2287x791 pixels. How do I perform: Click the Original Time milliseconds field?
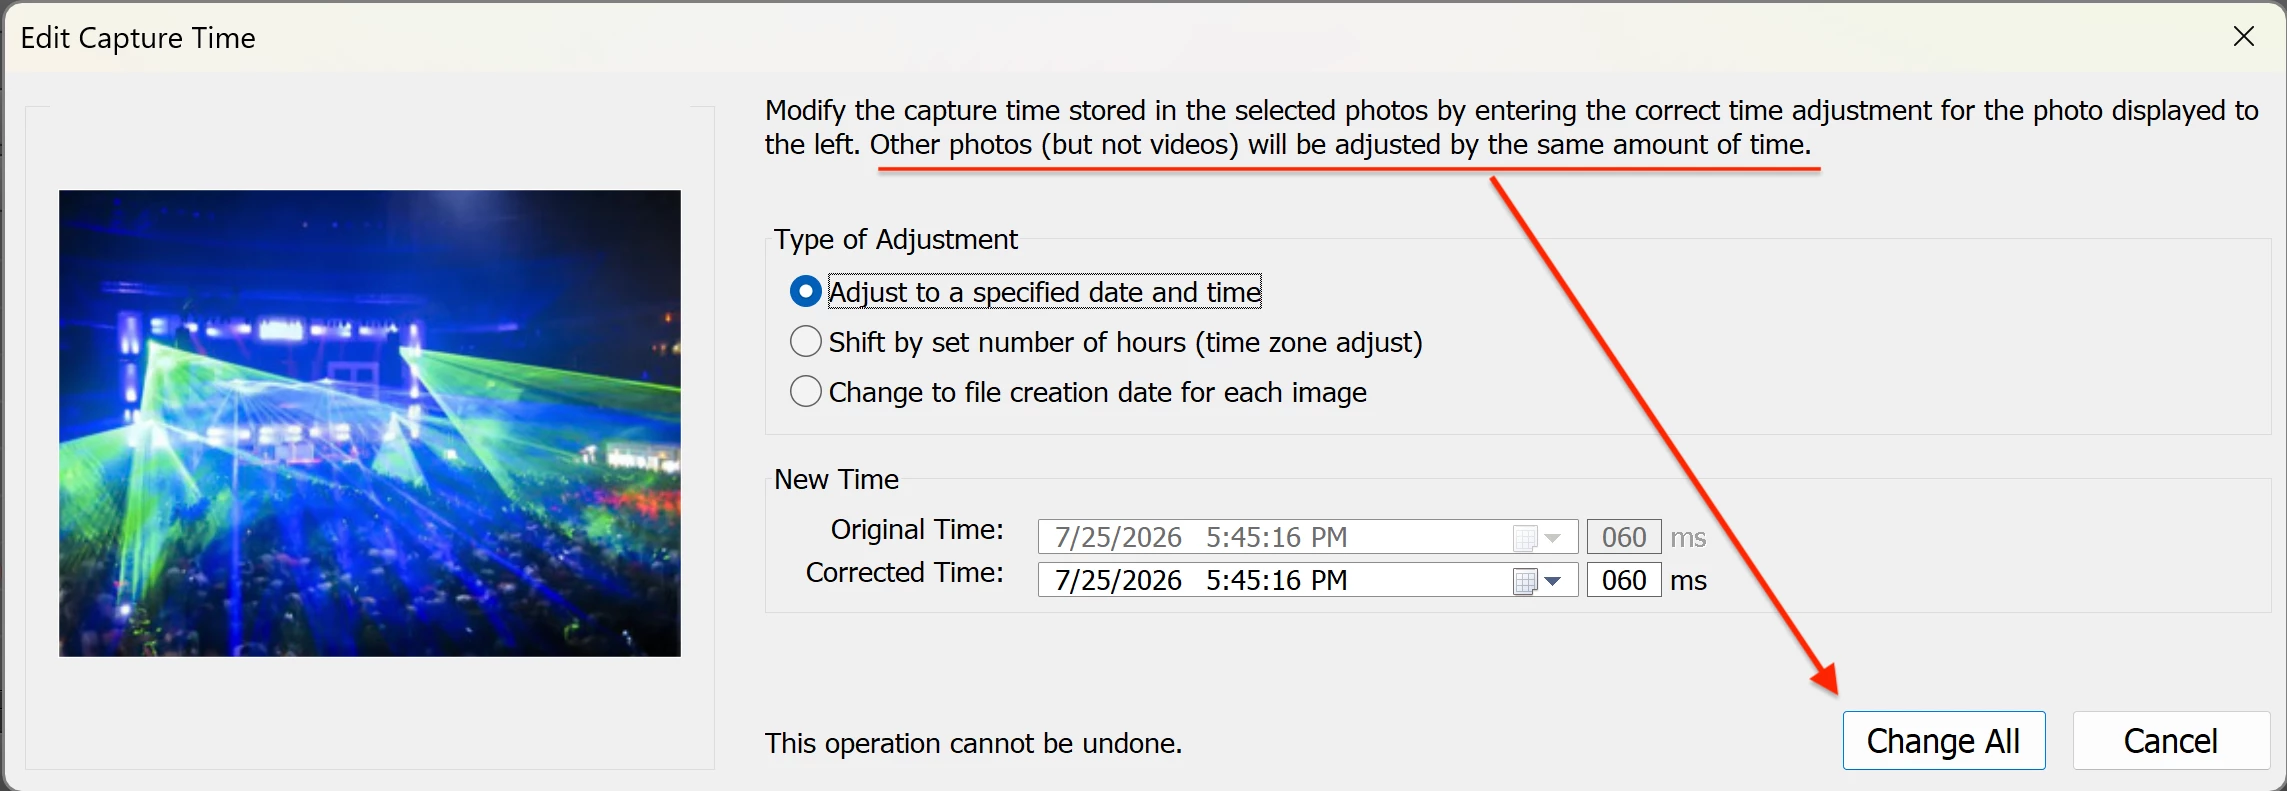[x=1624, y=537]
